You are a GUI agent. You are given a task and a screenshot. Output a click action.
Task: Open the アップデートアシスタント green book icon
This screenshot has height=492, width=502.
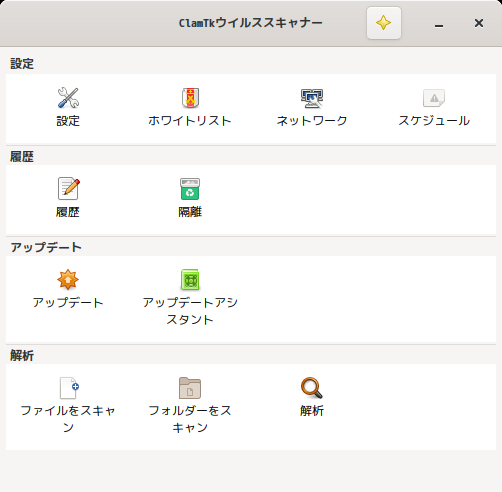[190, 279]
